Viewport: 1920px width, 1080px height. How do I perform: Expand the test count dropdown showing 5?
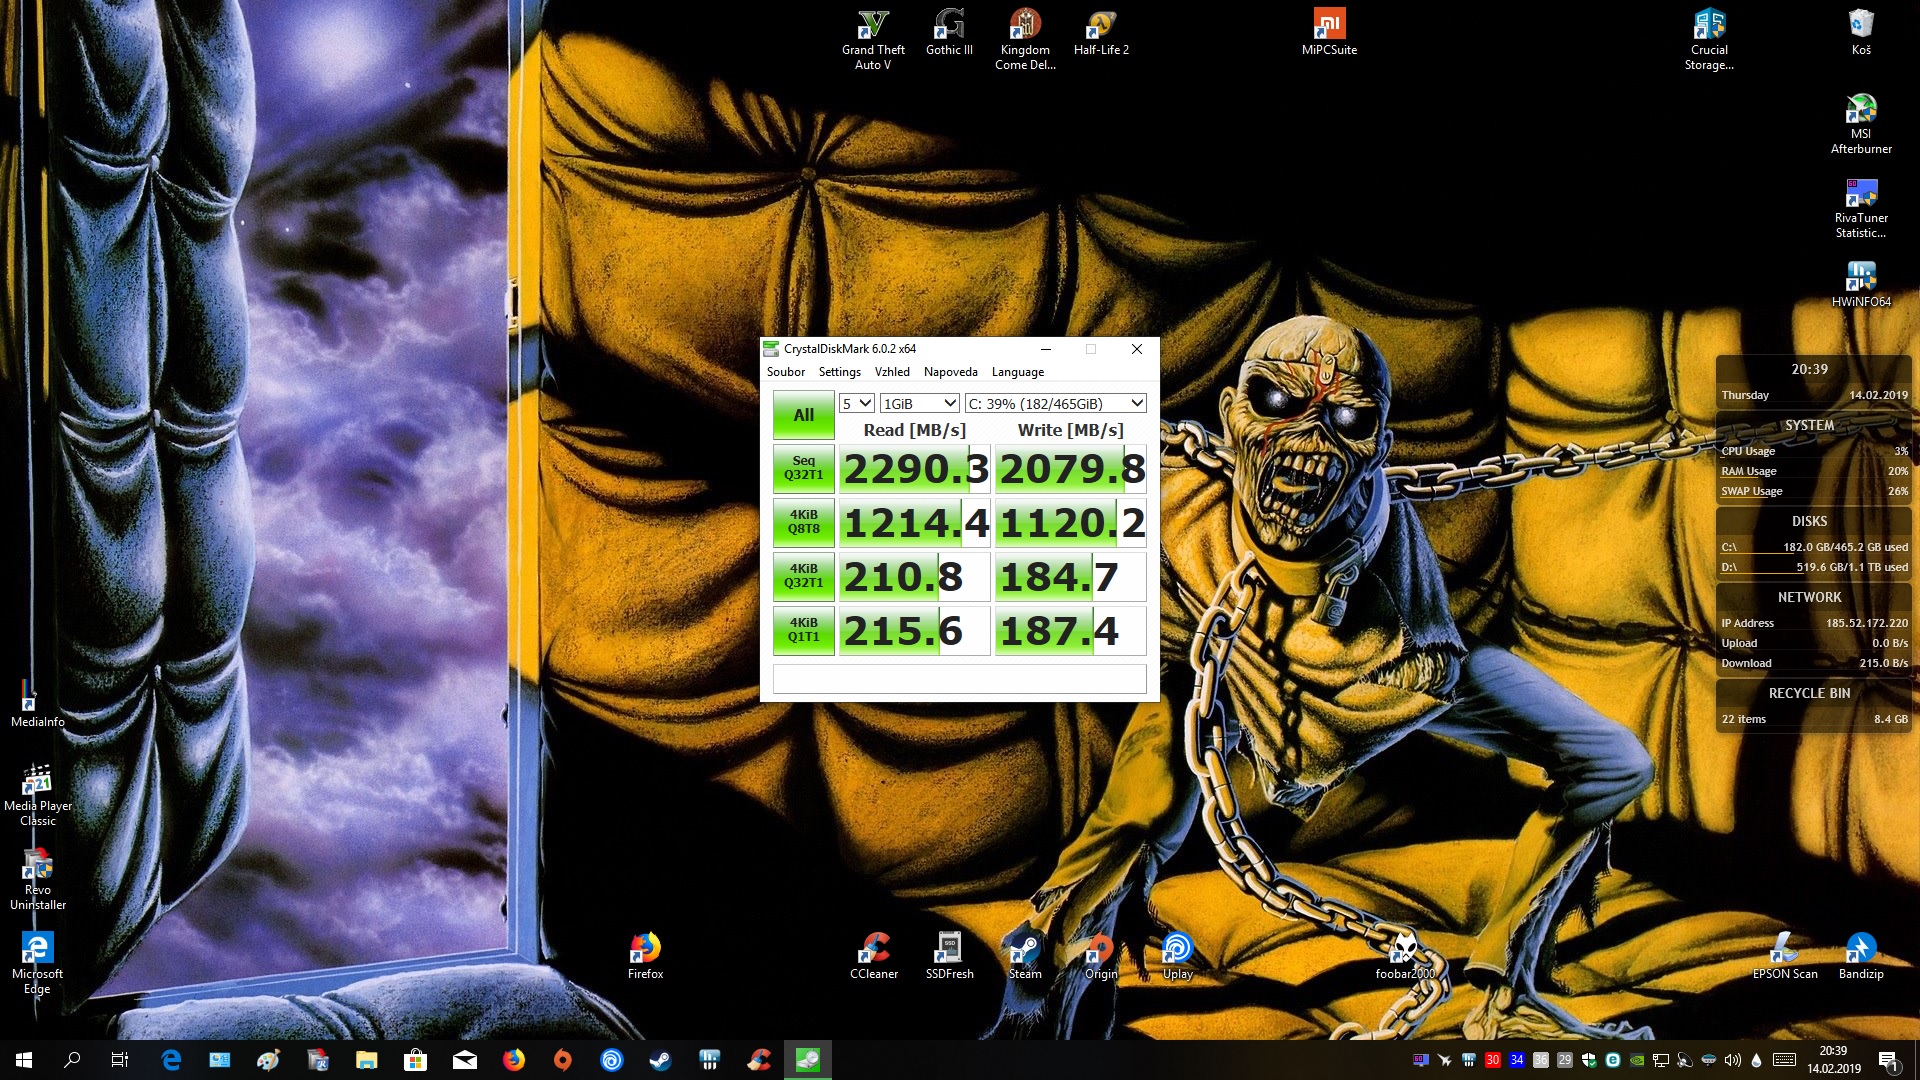point(857,403)
